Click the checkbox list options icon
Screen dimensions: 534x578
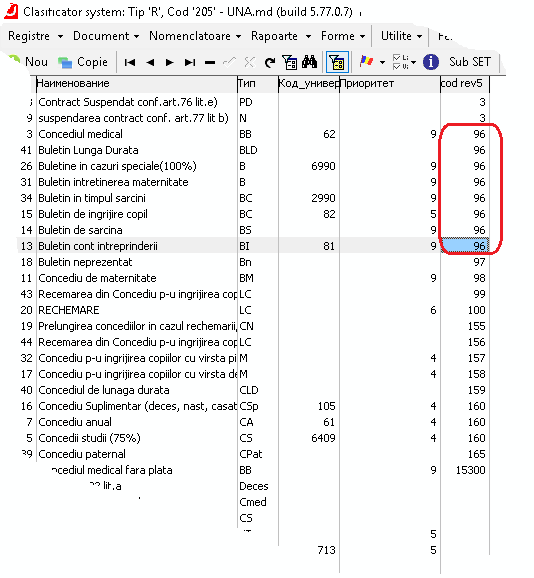pos(400,62)
